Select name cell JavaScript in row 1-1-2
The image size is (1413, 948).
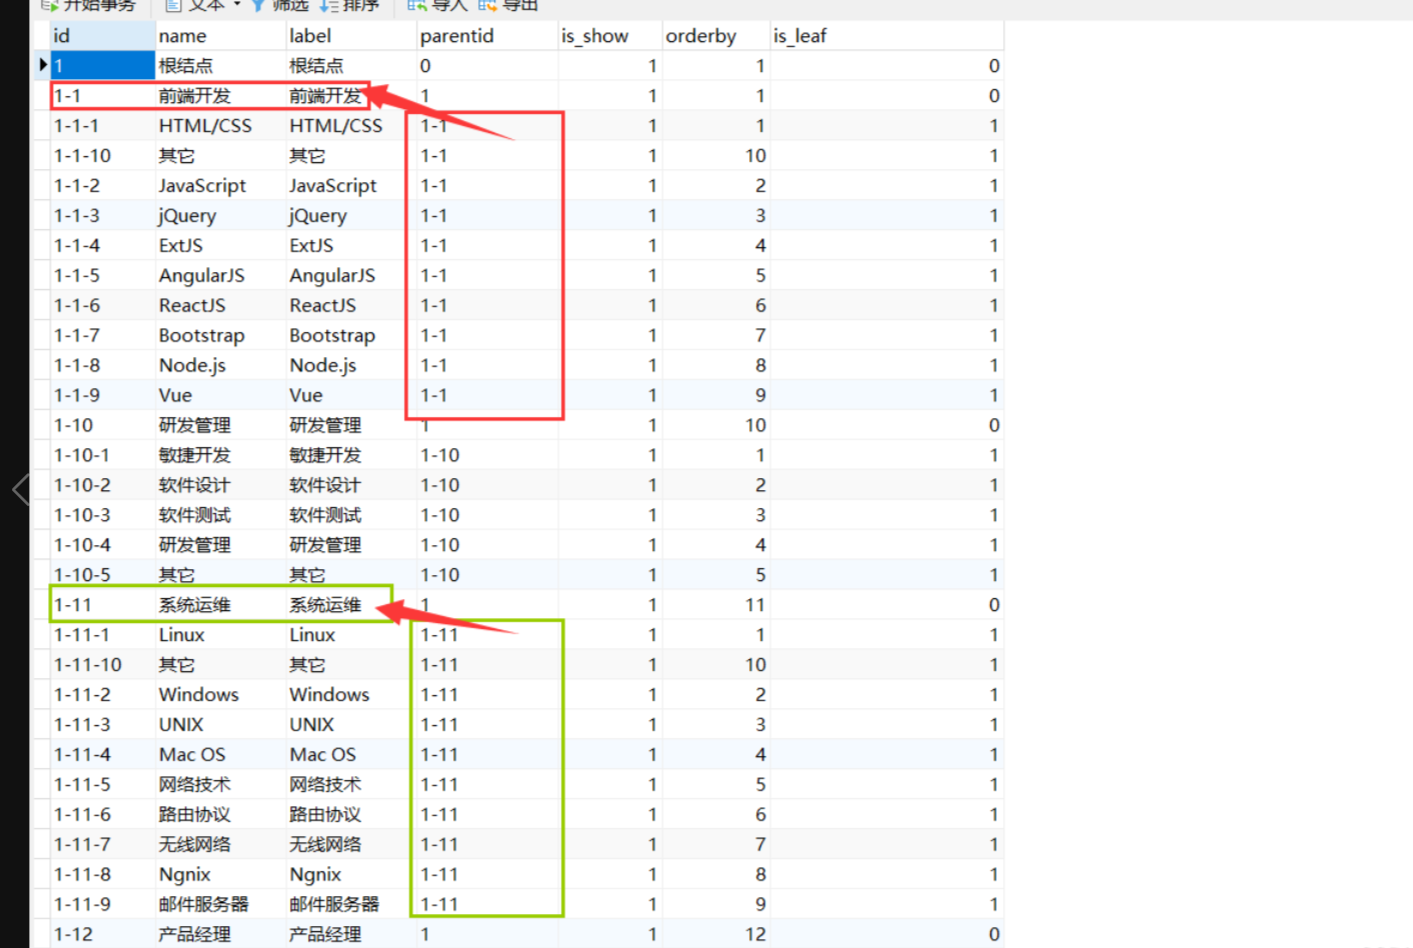220,186
